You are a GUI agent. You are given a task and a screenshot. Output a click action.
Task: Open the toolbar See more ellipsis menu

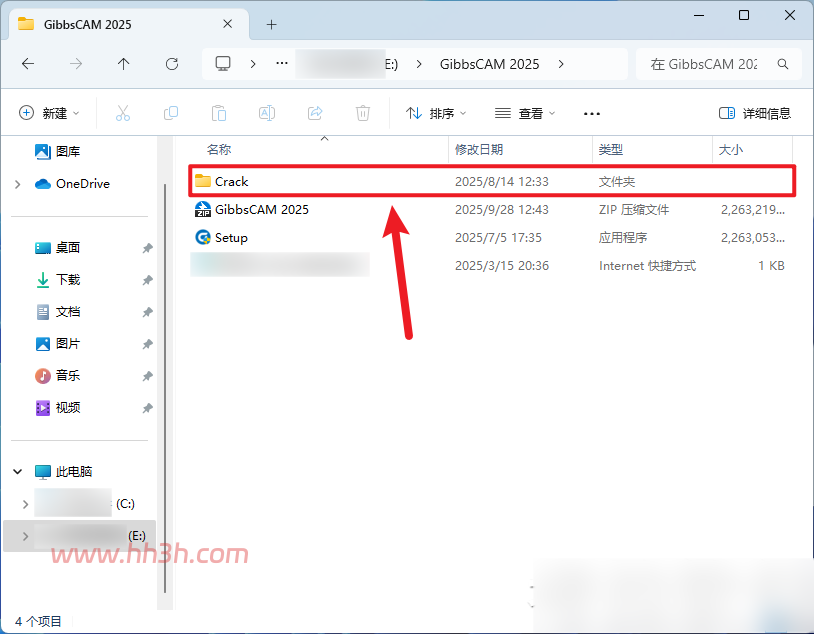coord(592,113)
